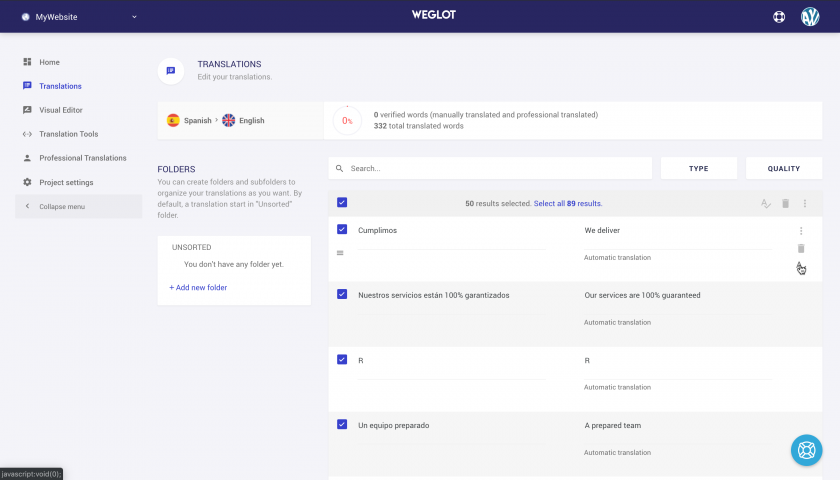Image resolution: width=840 pixels, height=480 pixels.
Task: Click the Spanish flag icon
Action: coord(173,121)
